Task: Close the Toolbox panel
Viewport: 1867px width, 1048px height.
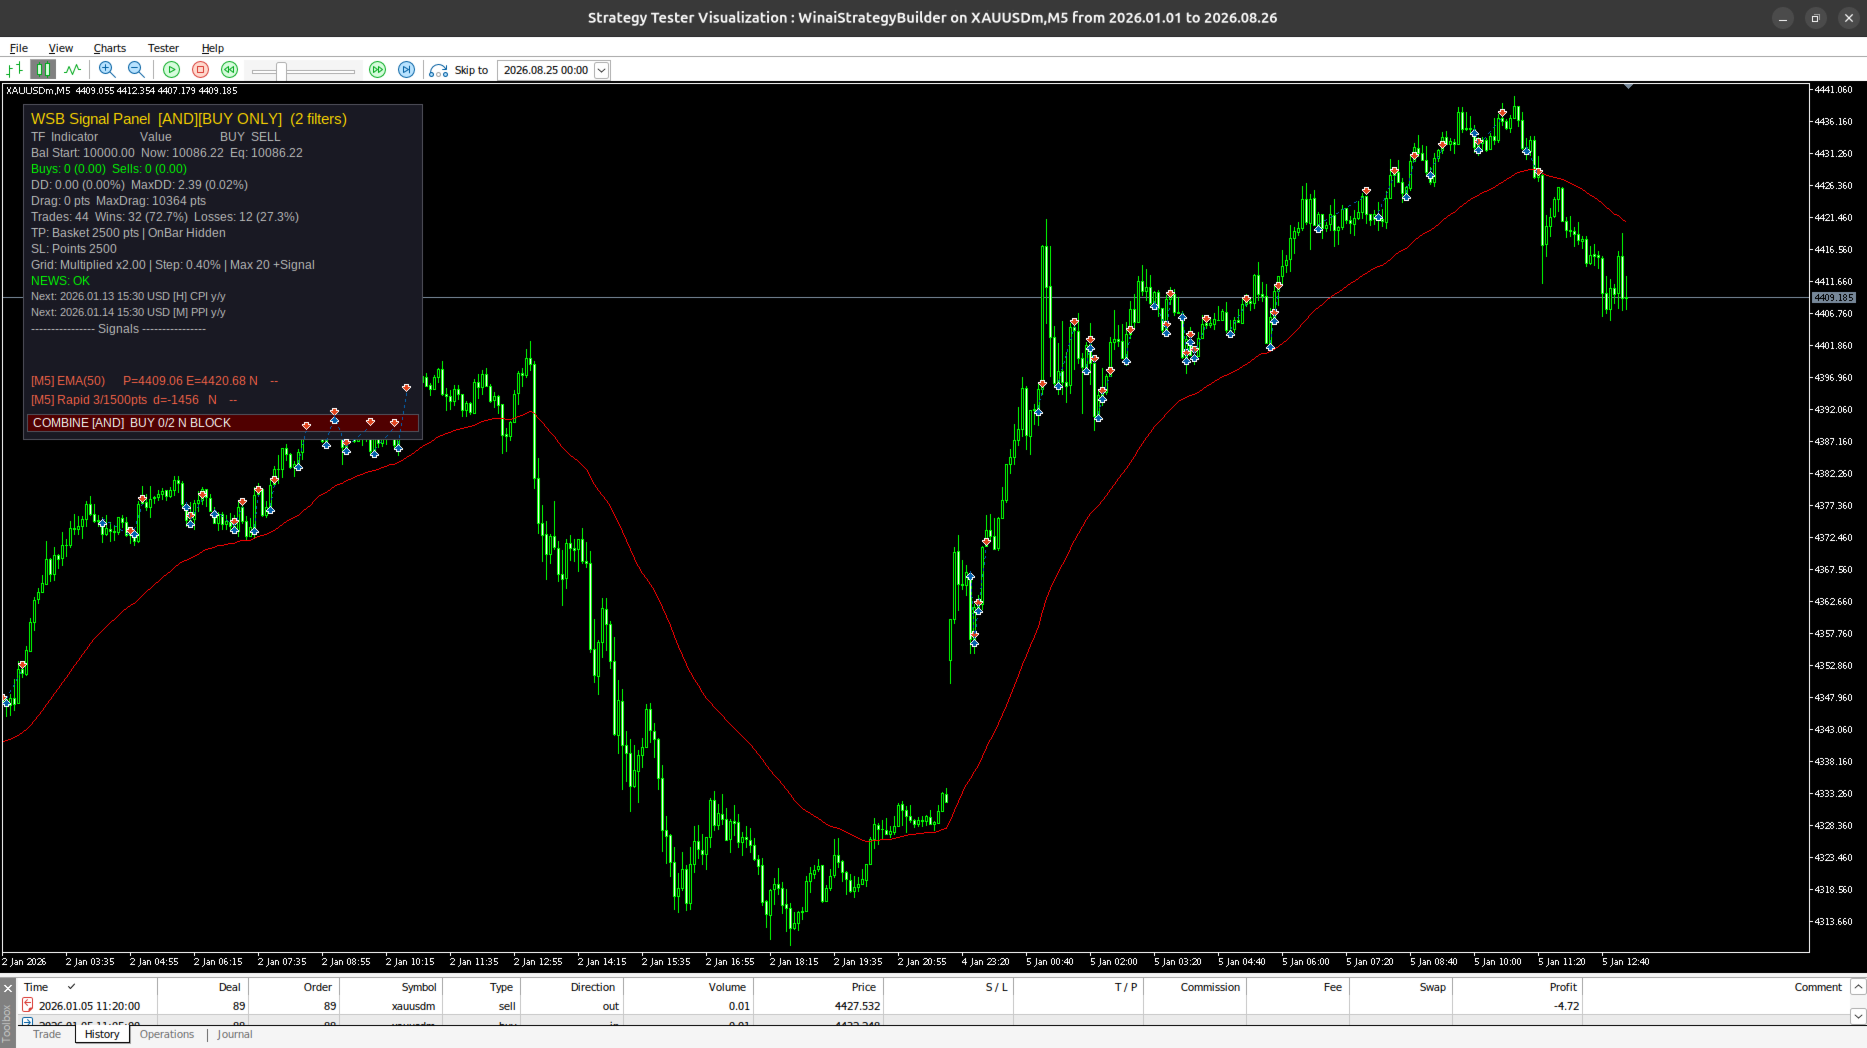Action: 8,988
